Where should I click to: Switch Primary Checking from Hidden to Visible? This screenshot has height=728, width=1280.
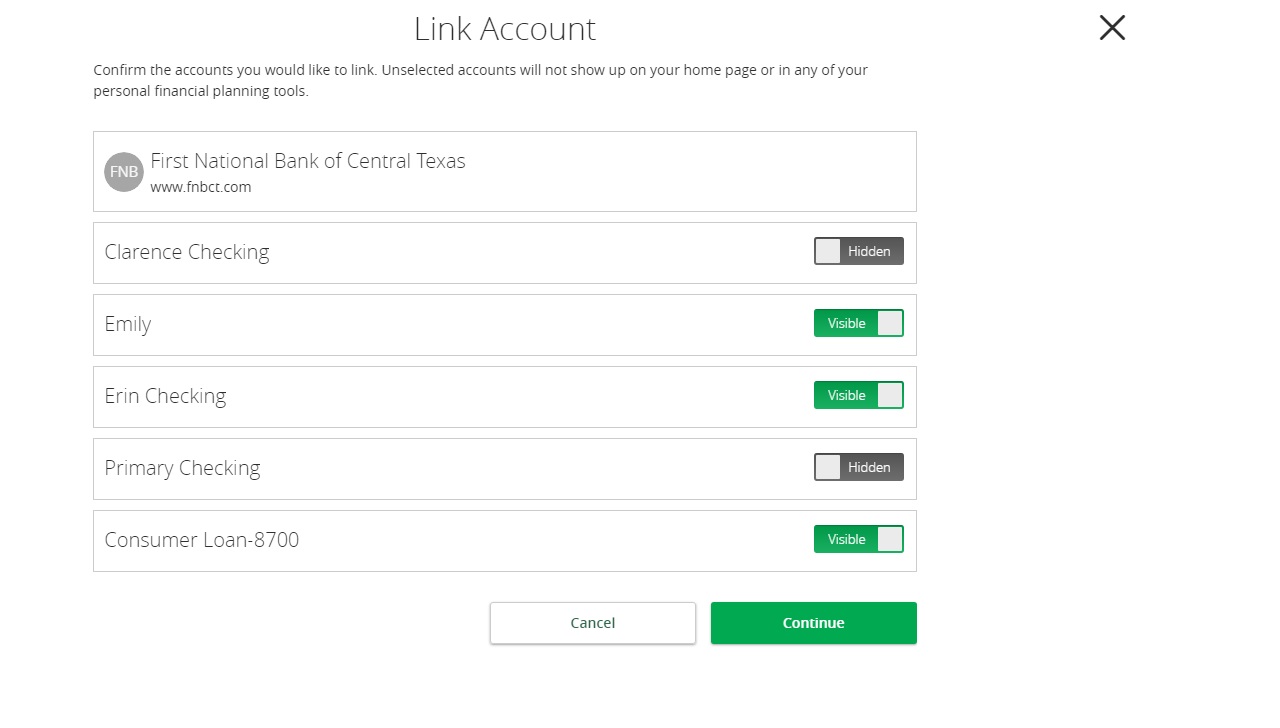coord(858,467)
